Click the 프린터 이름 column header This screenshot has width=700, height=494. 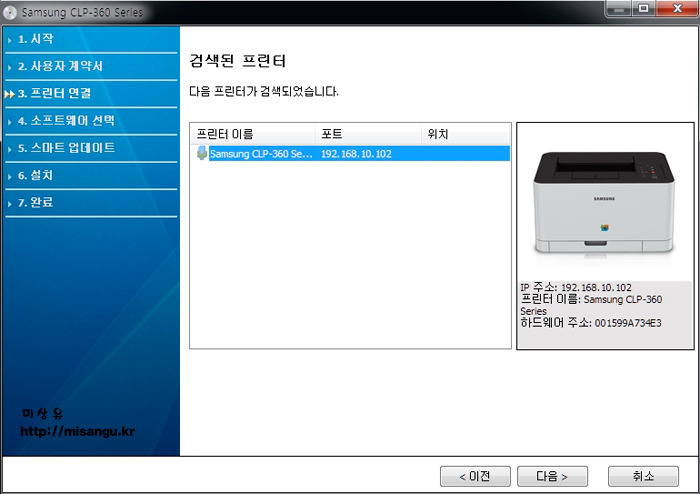253,134
